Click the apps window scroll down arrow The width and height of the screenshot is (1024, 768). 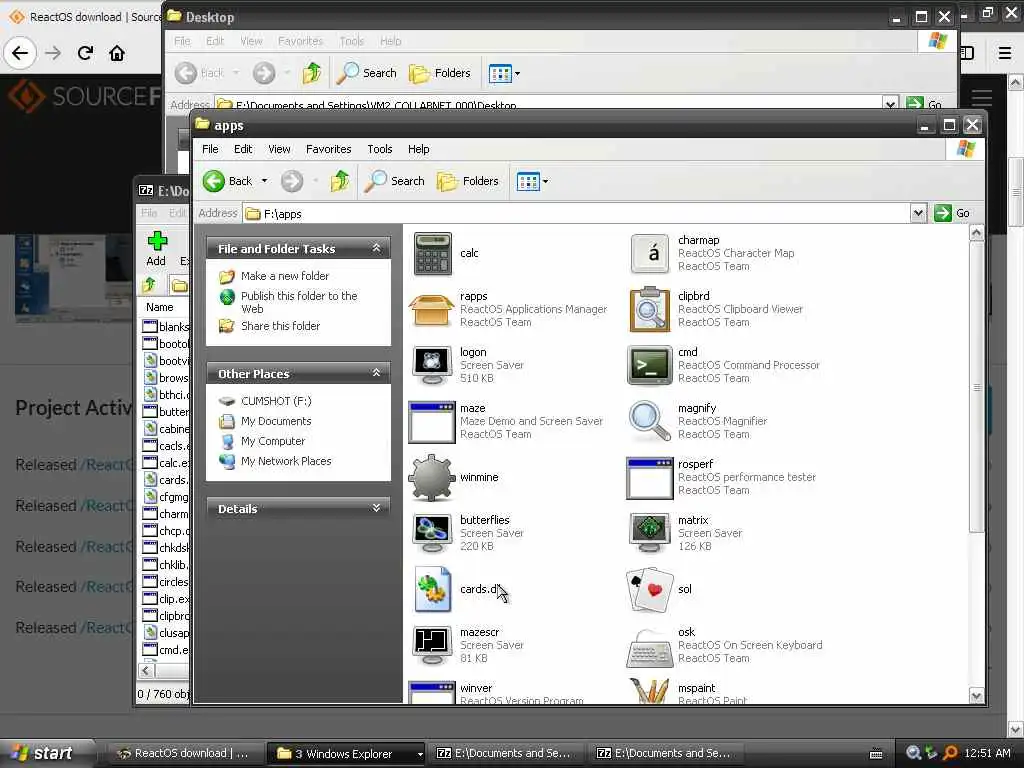[x=976, y=696]
